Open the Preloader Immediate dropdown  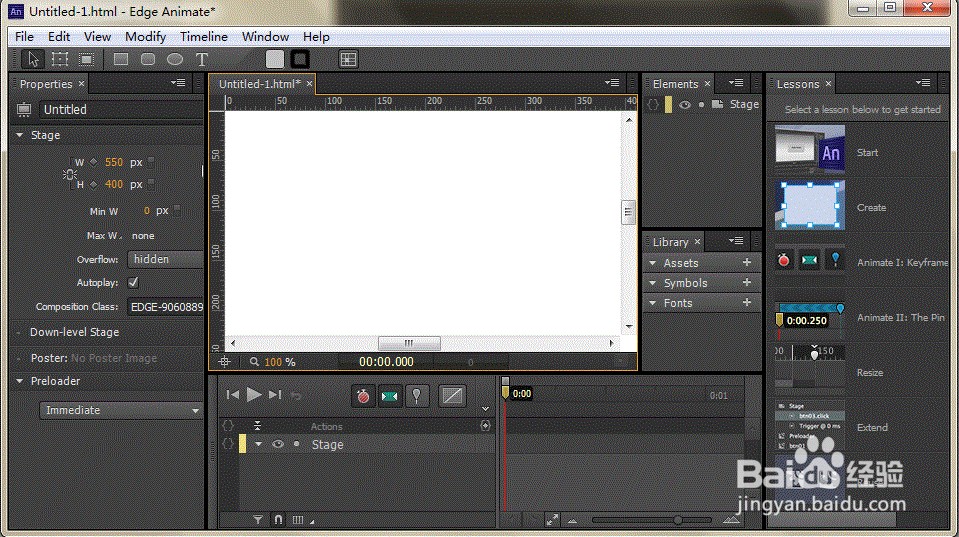tap(122, 410)
